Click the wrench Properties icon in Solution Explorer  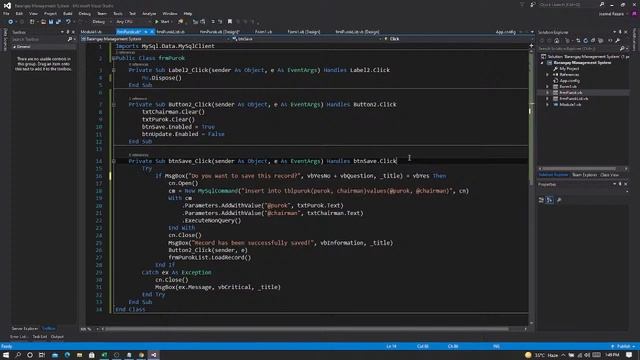click(618, 40)
